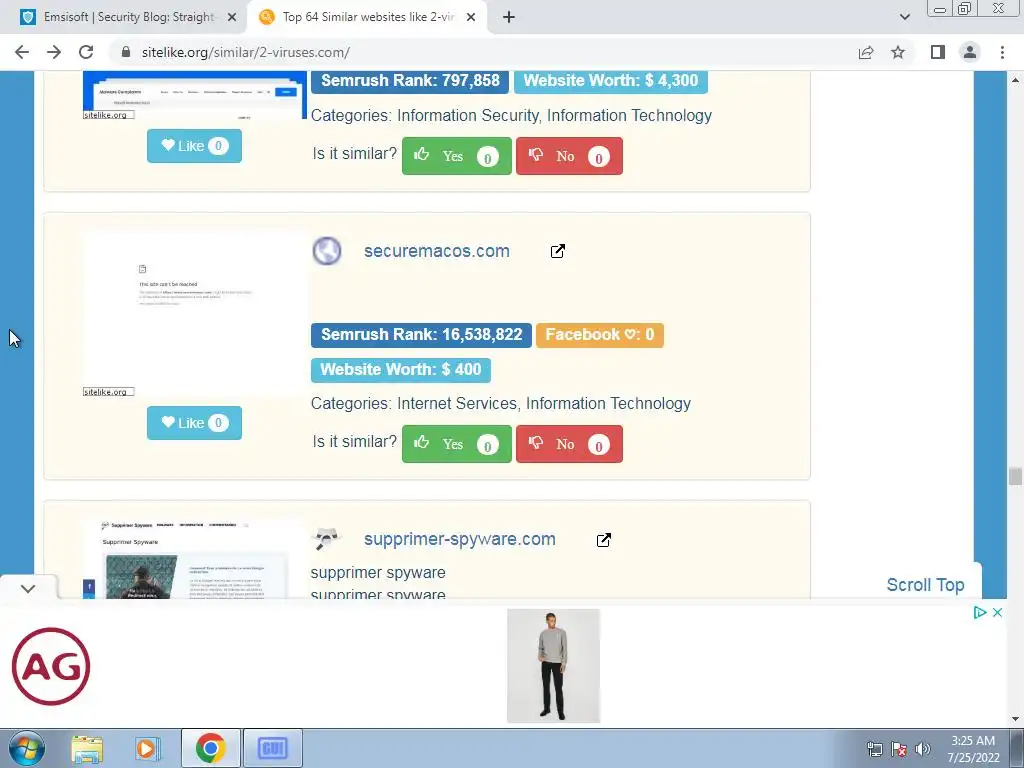Close the ad banner X
Image resolution: width=1024 pixels, height=768 pixels.
click(x=997, y=613)
